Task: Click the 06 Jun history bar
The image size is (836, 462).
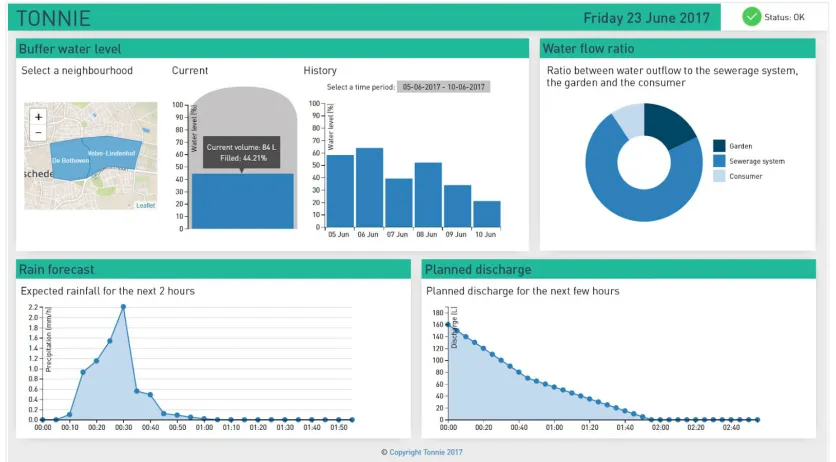Action: (369, 188)
